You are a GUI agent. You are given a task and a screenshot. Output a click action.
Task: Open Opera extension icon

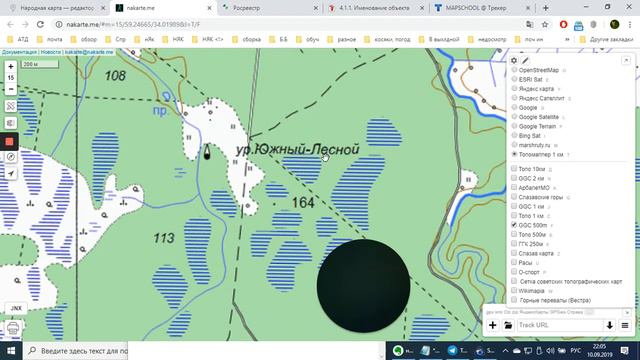click(563, 24)
